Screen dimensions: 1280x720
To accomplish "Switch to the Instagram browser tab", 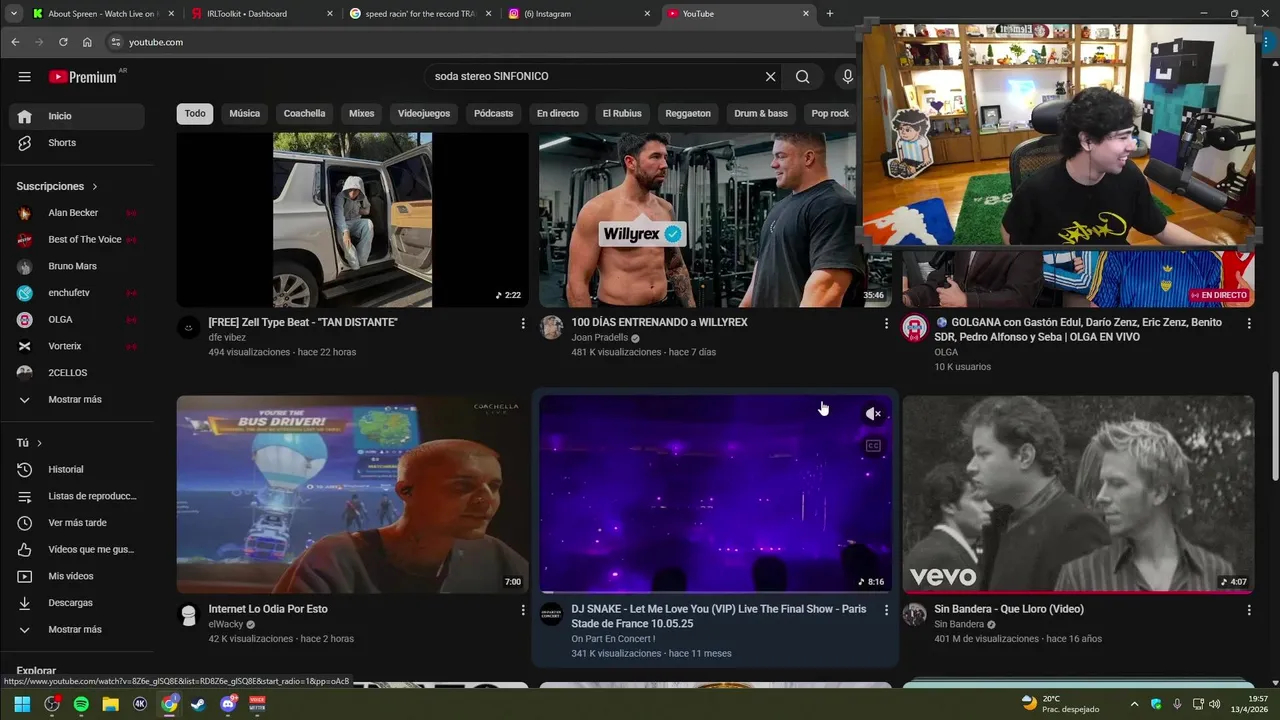I will pos(580,14).
